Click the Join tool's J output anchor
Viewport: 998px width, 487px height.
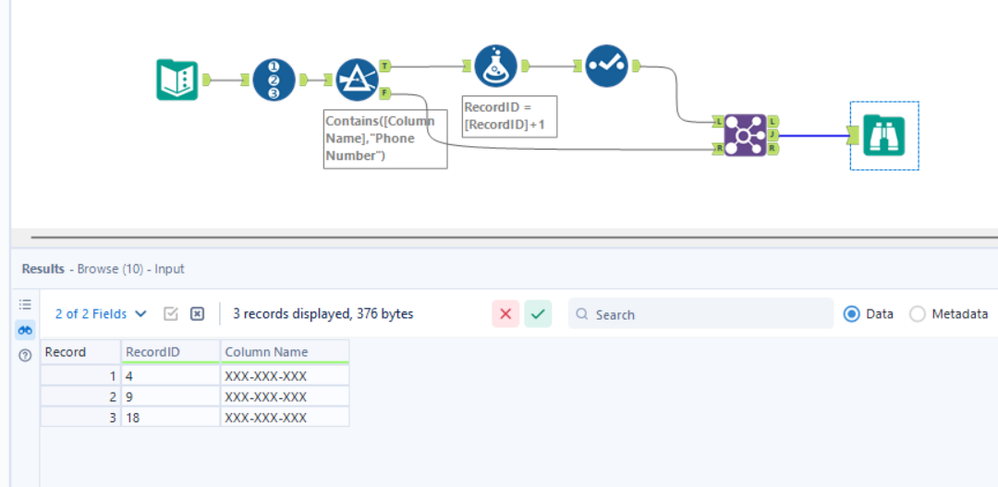773,135
